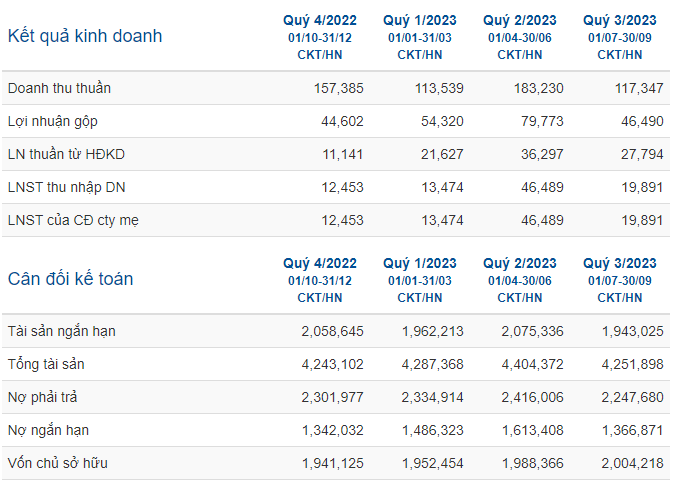The image size is (673, 483).
Task: Click the "Vốn chủ sở hữu" row label
Action: coord(58,463)
